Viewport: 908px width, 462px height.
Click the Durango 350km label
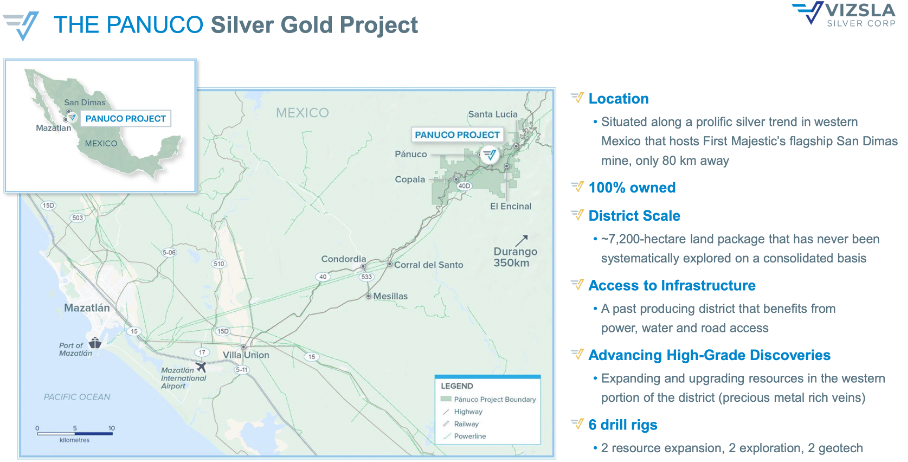pyautogui.click(x=515, y=257)
